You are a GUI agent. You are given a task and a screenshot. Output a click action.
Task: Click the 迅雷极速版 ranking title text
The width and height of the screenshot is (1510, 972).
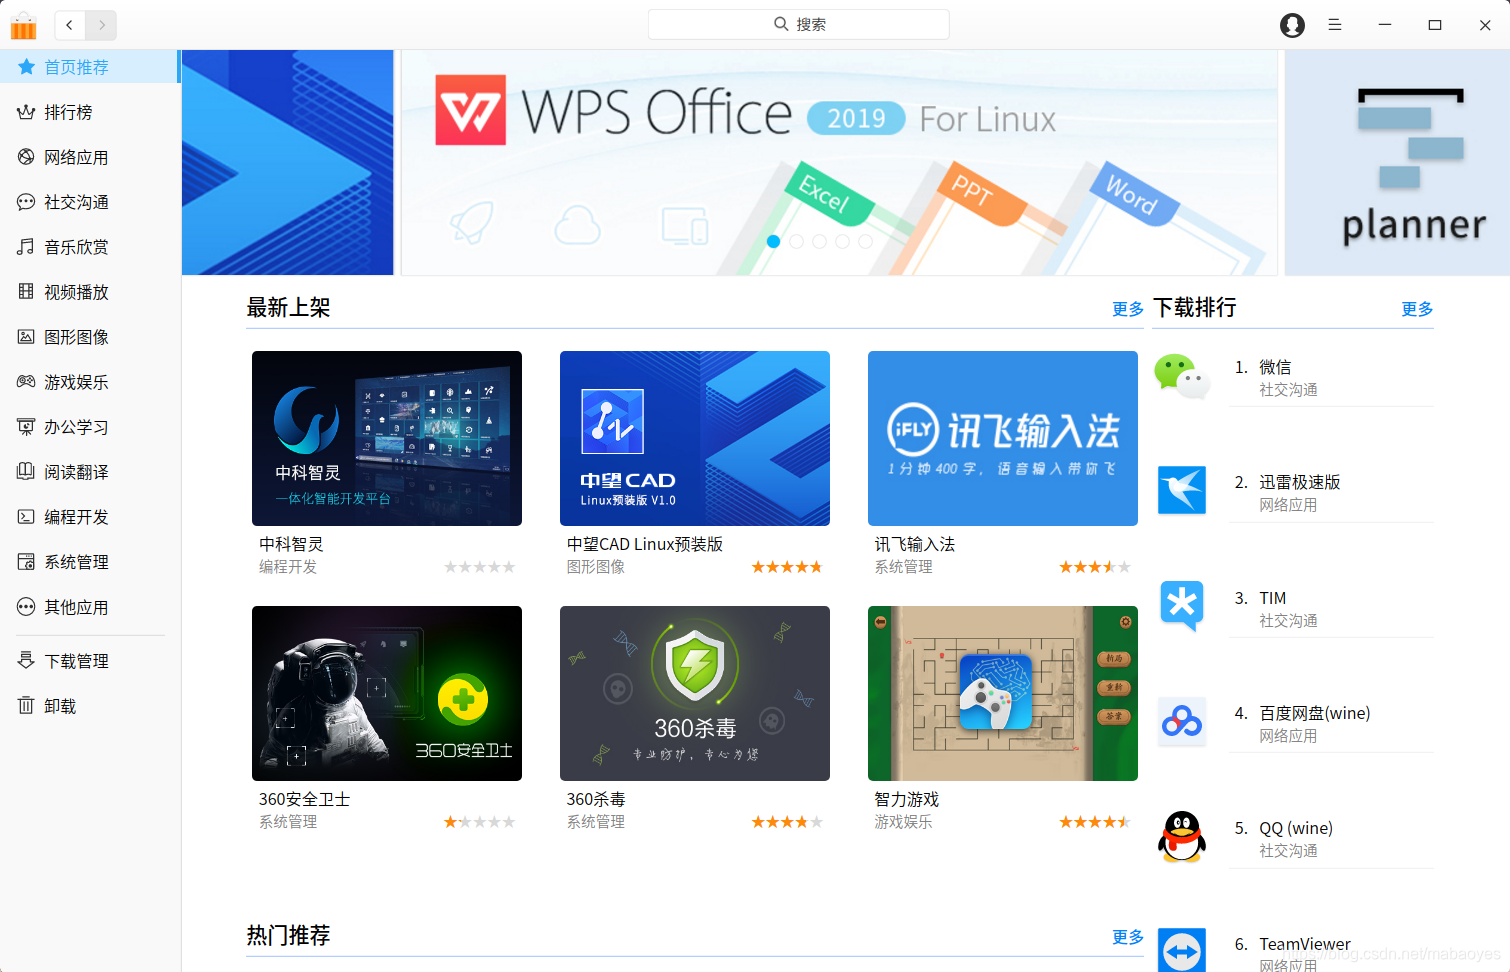(x=1300, y=482)
